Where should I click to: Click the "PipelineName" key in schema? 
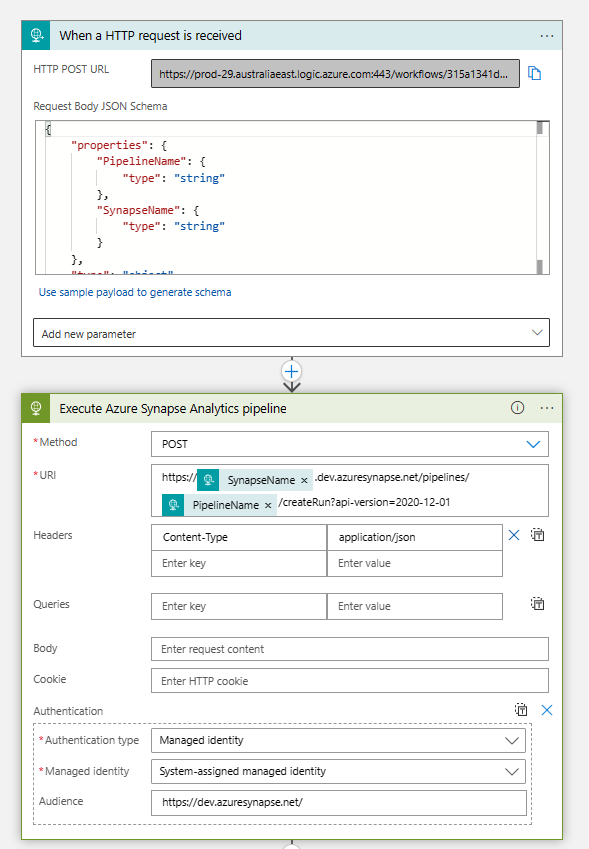point(142,161)
